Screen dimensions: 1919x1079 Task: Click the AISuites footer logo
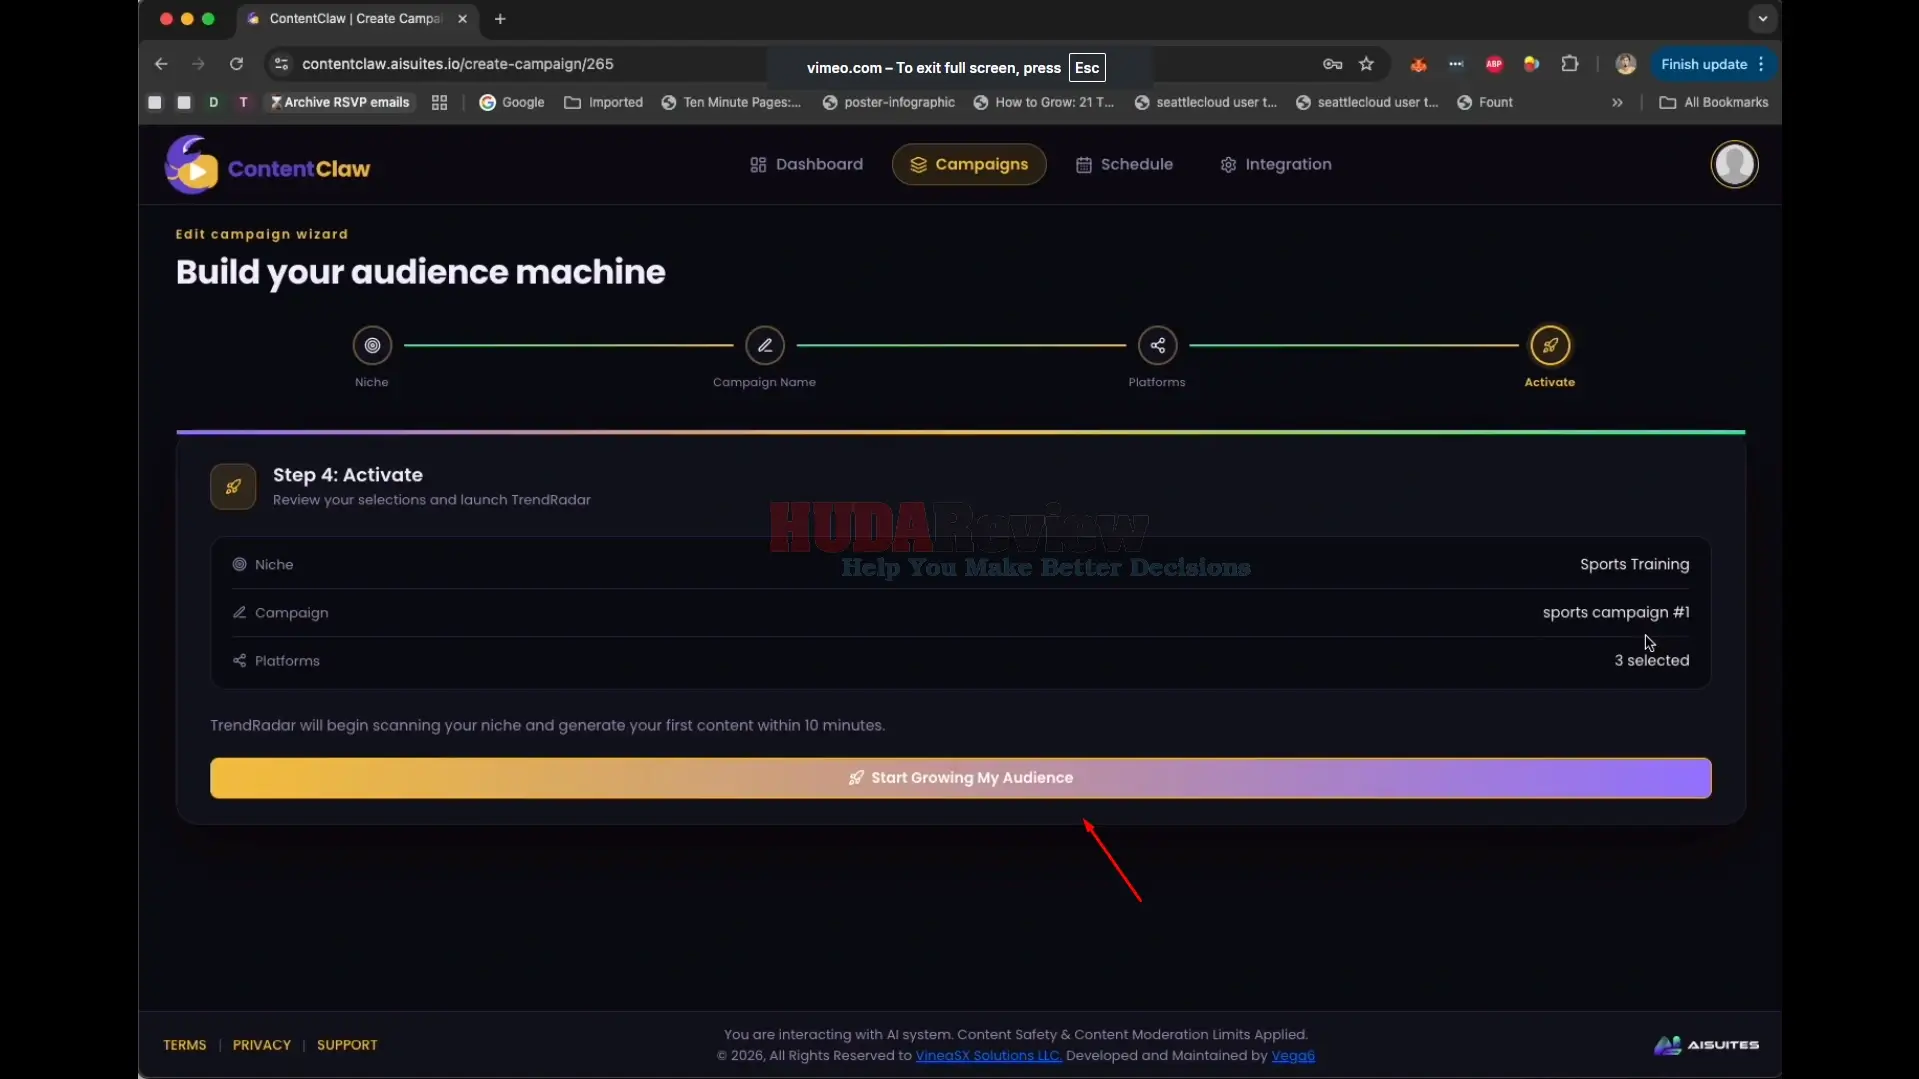1706,1045
